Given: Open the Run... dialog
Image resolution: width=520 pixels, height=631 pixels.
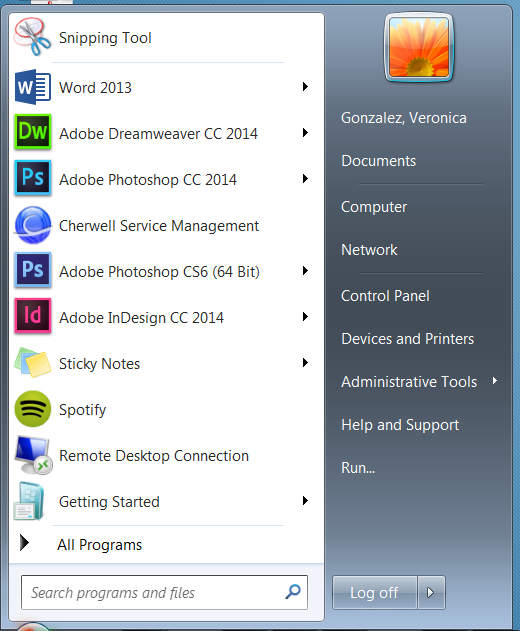Looking at the screenshot, I should point(358,468).
